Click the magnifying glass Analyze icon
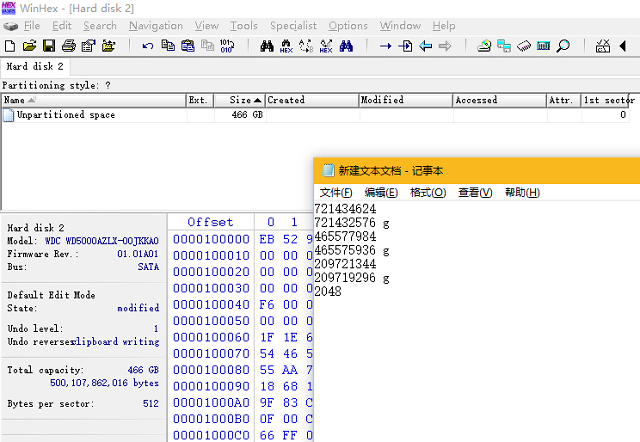Viewport: 640px width, 442px height. 563,46
